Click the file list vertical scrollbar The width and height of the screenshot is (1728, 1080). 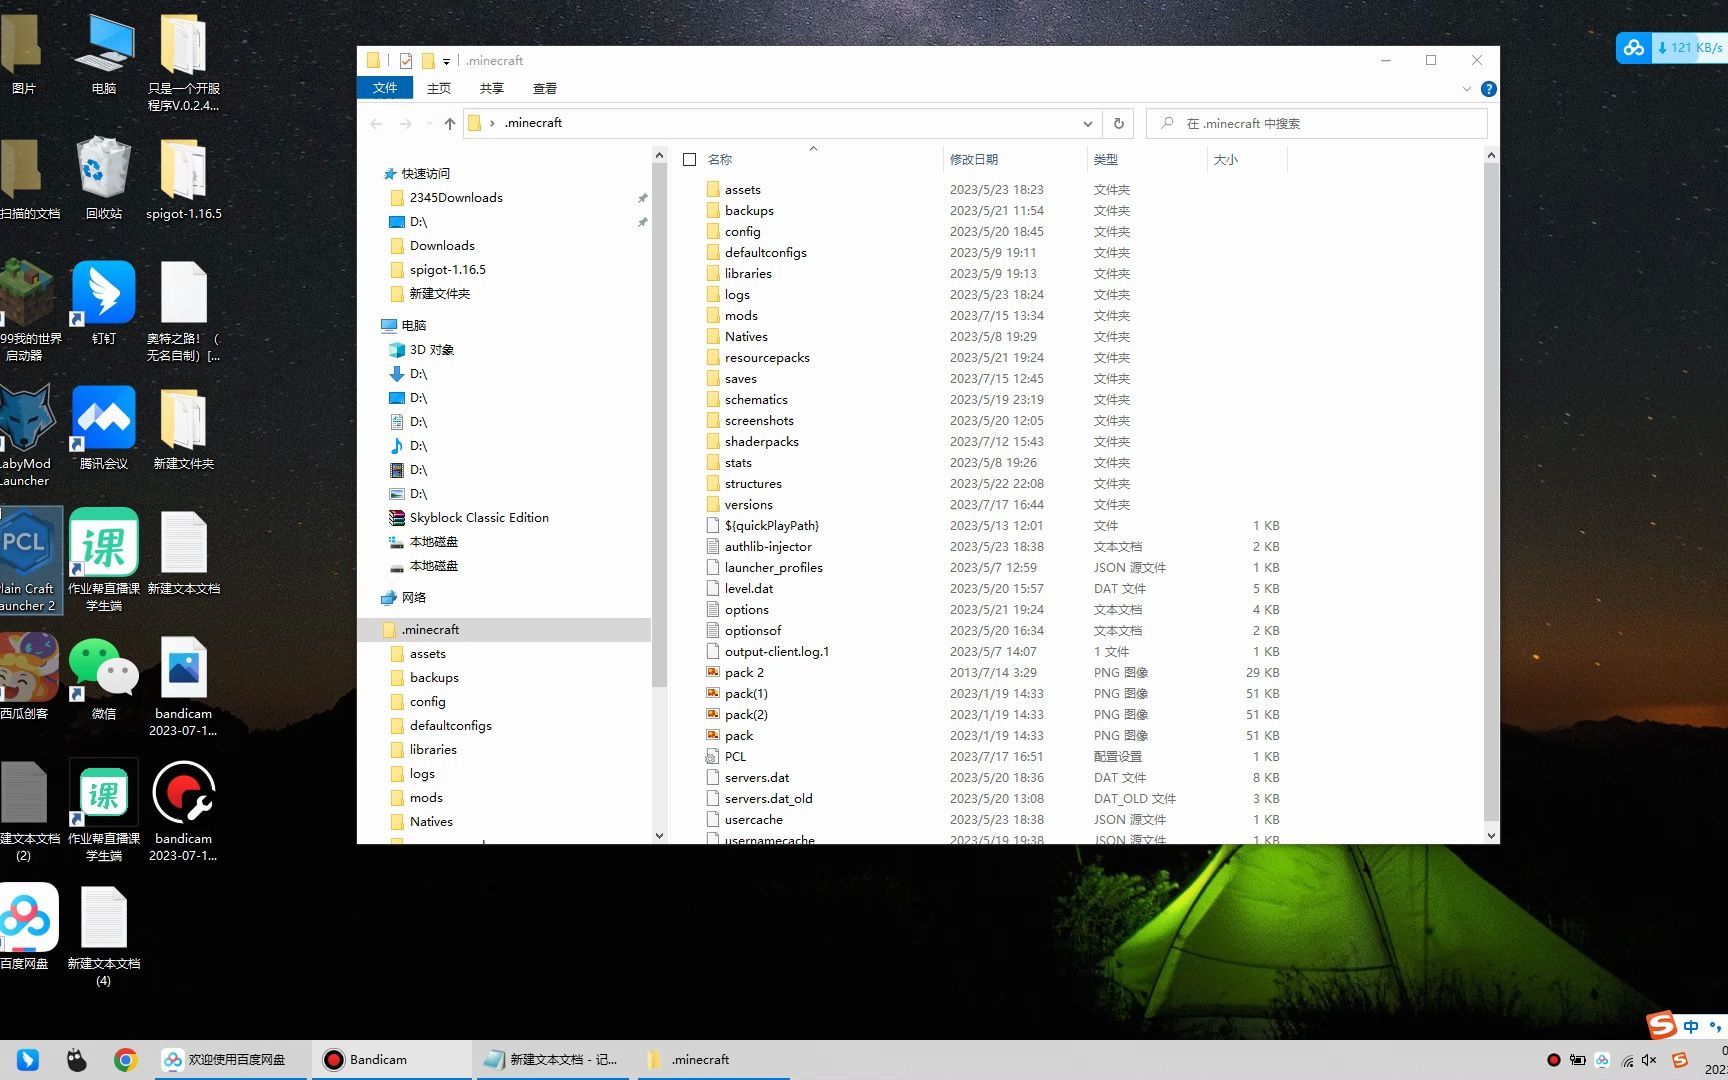tap(1491, 490)
